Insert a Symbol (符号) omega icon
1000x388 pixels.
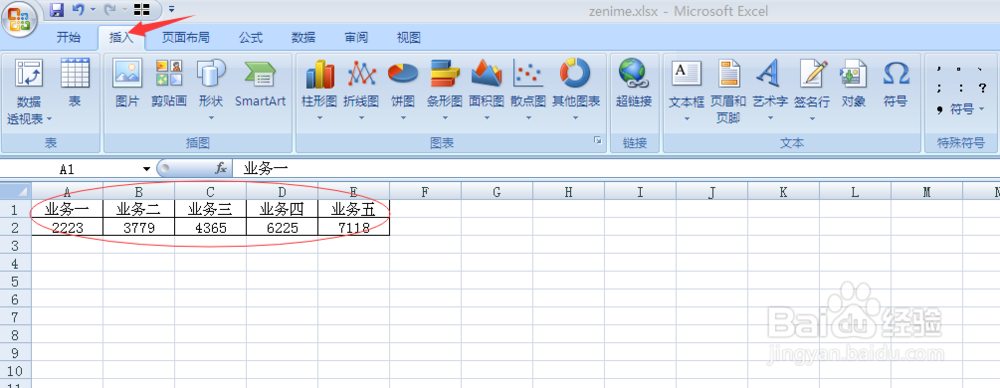coord(895,83)
